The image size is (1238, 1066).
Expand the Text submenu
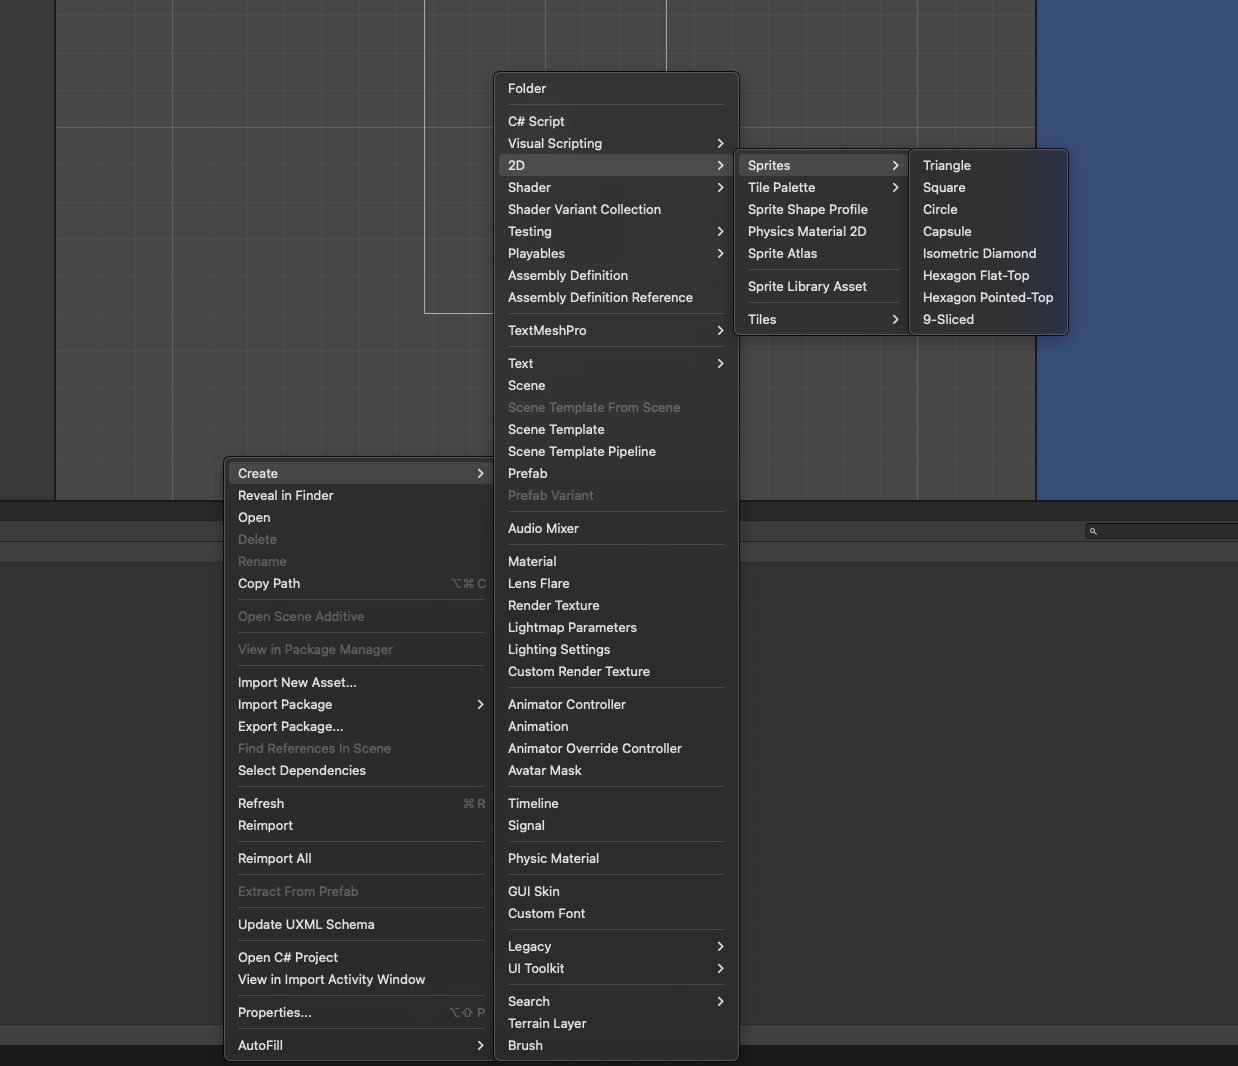(x=616, y=363)
